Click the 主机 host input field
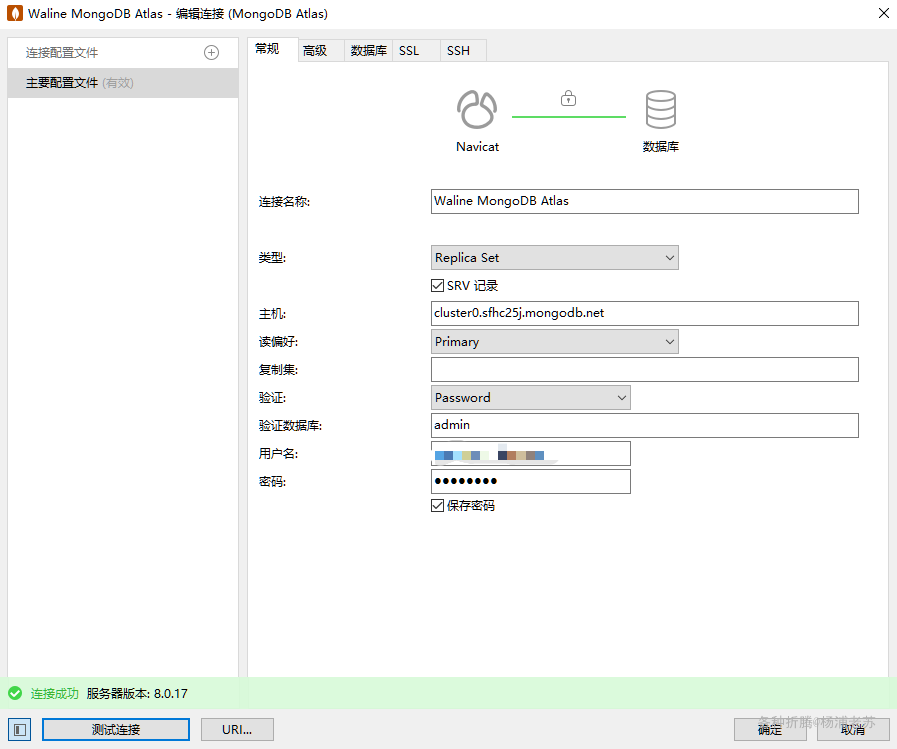Image resolution: width=897 pixels, height=749 pixels. pyautogui.click(x=644, y=314)
